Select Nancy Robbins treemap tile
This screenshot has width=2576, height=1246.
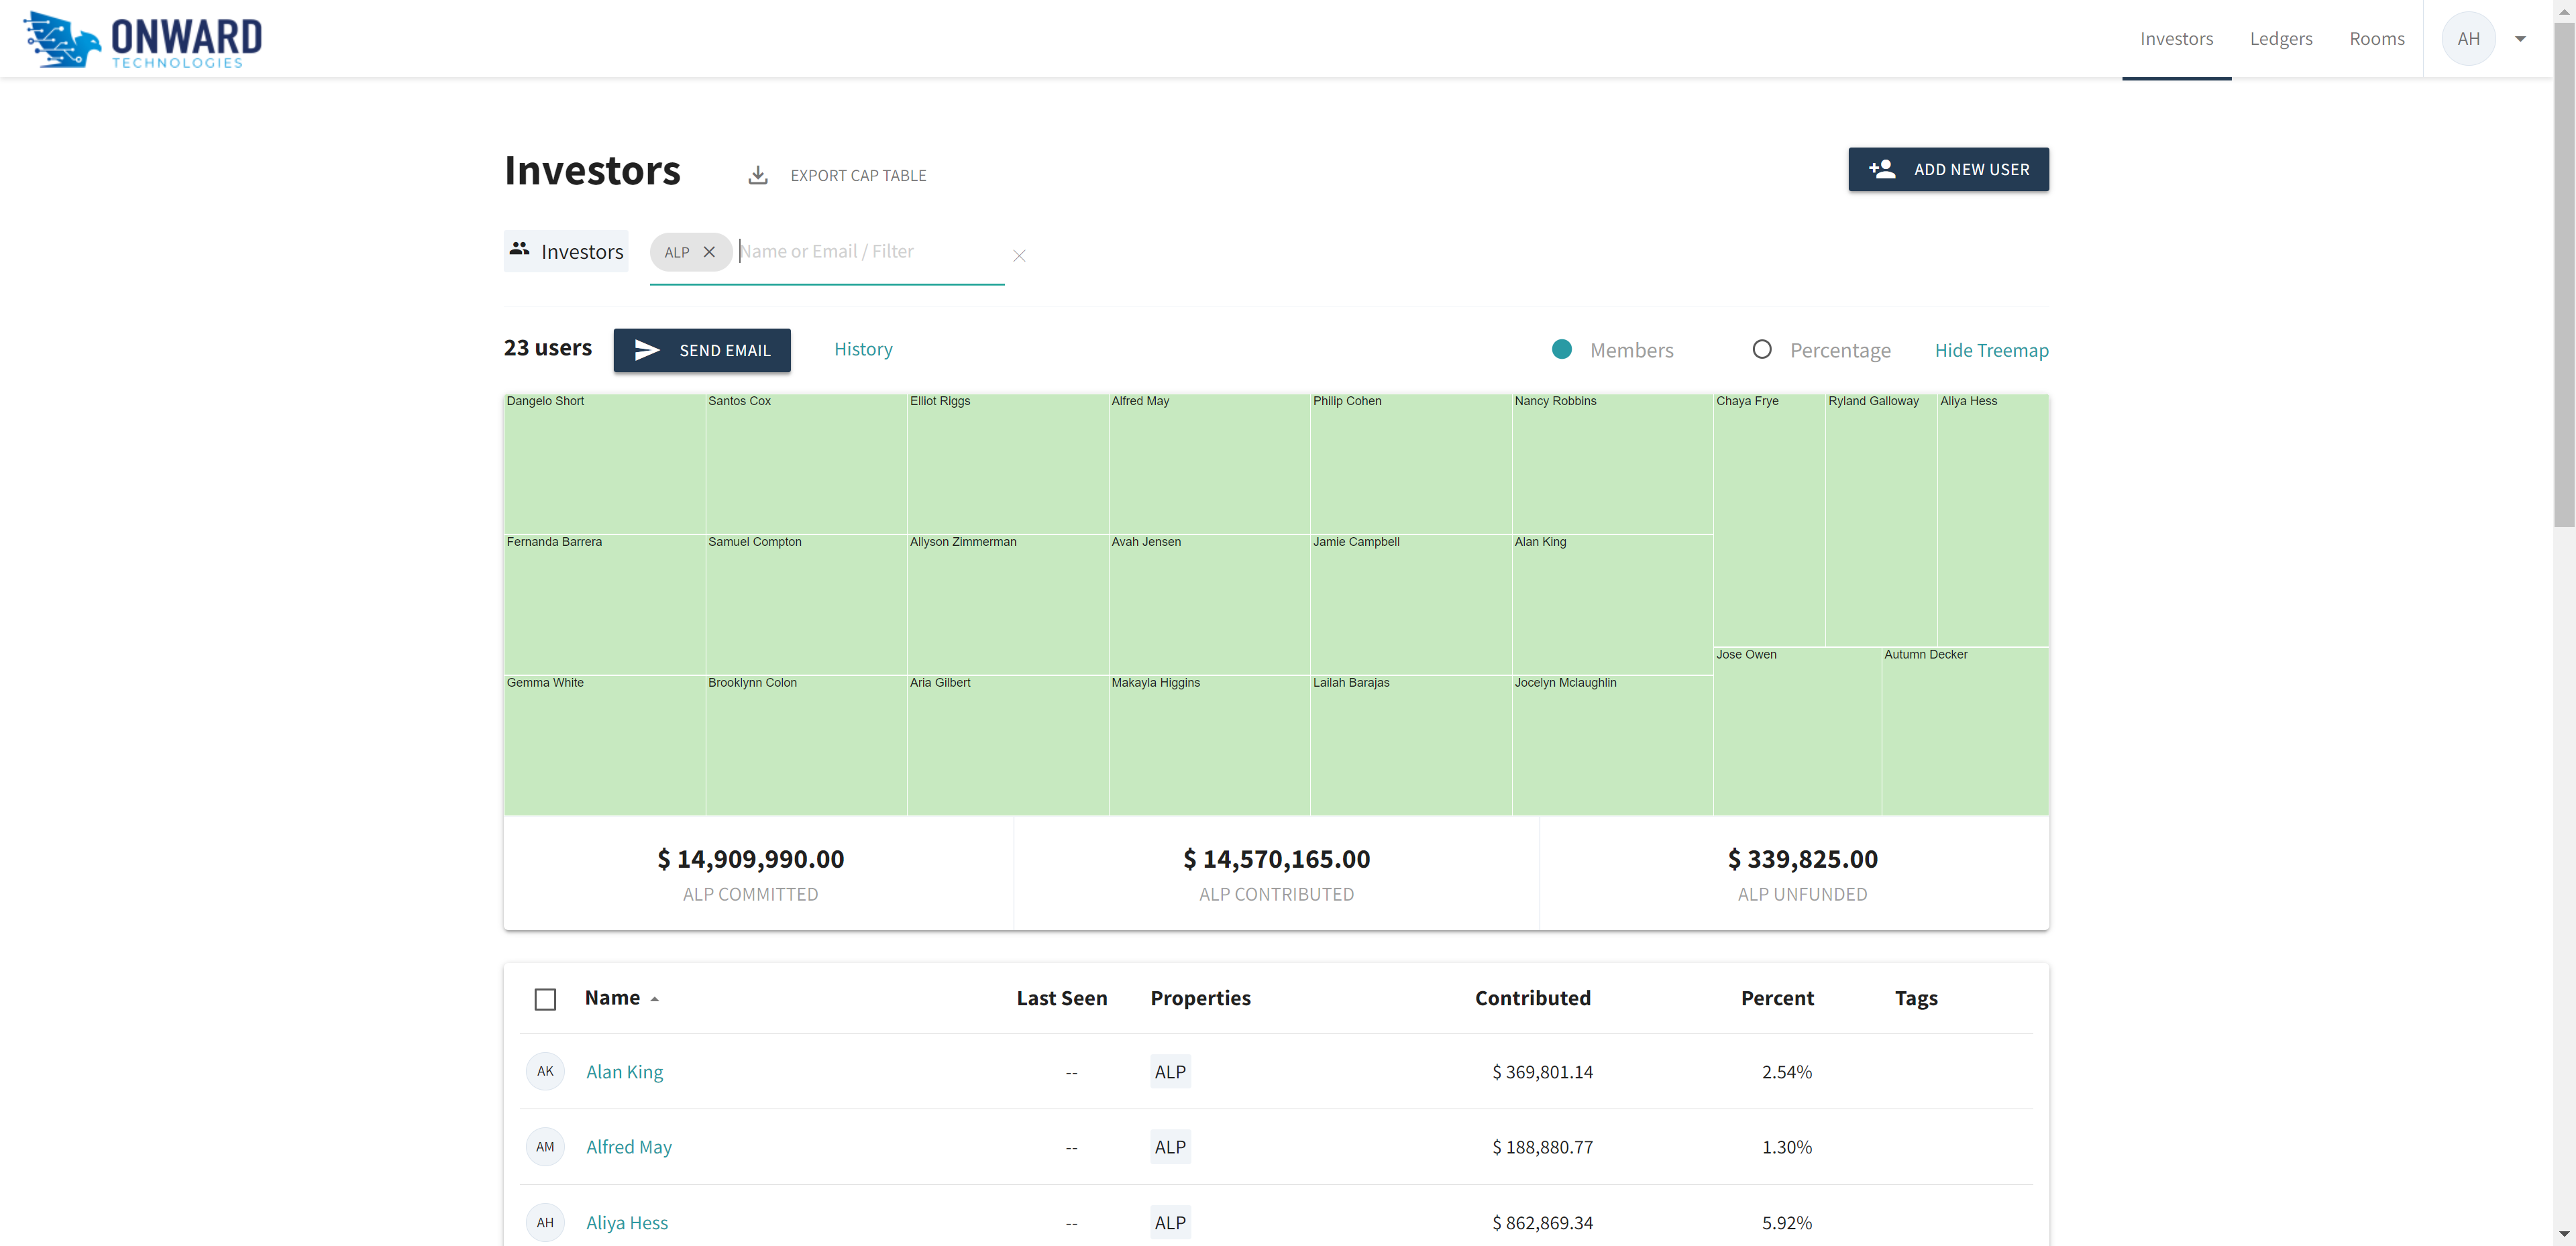(x=1613, y=463)
